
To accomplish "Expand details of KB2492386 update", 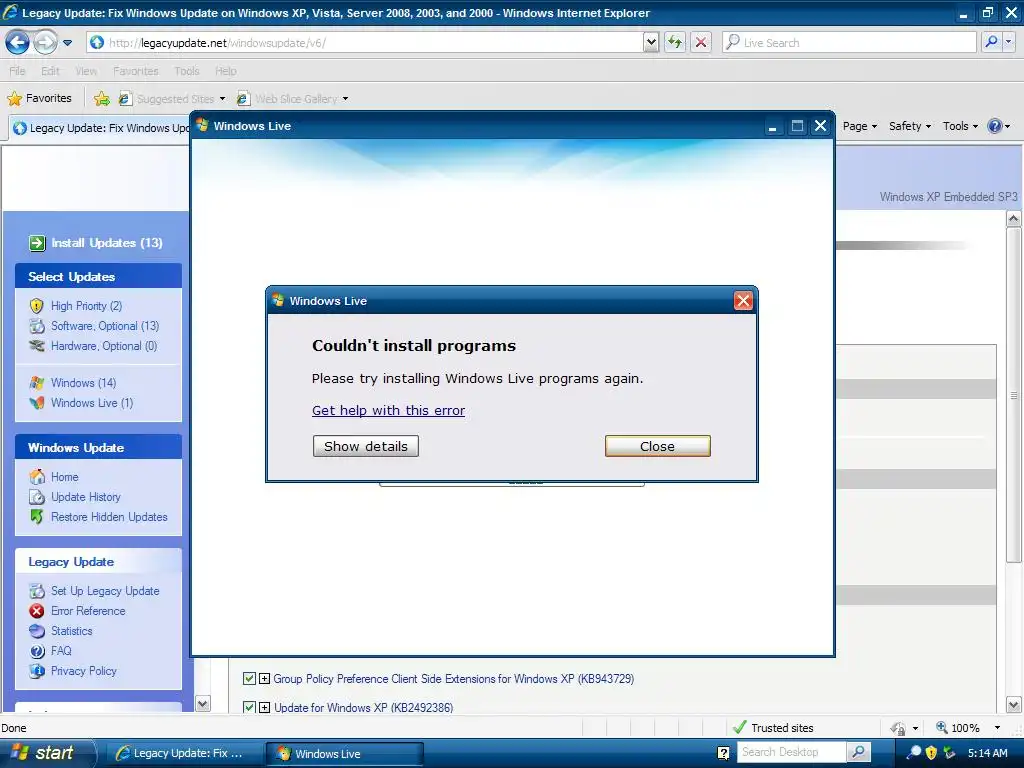I will (x=264, y=707).
